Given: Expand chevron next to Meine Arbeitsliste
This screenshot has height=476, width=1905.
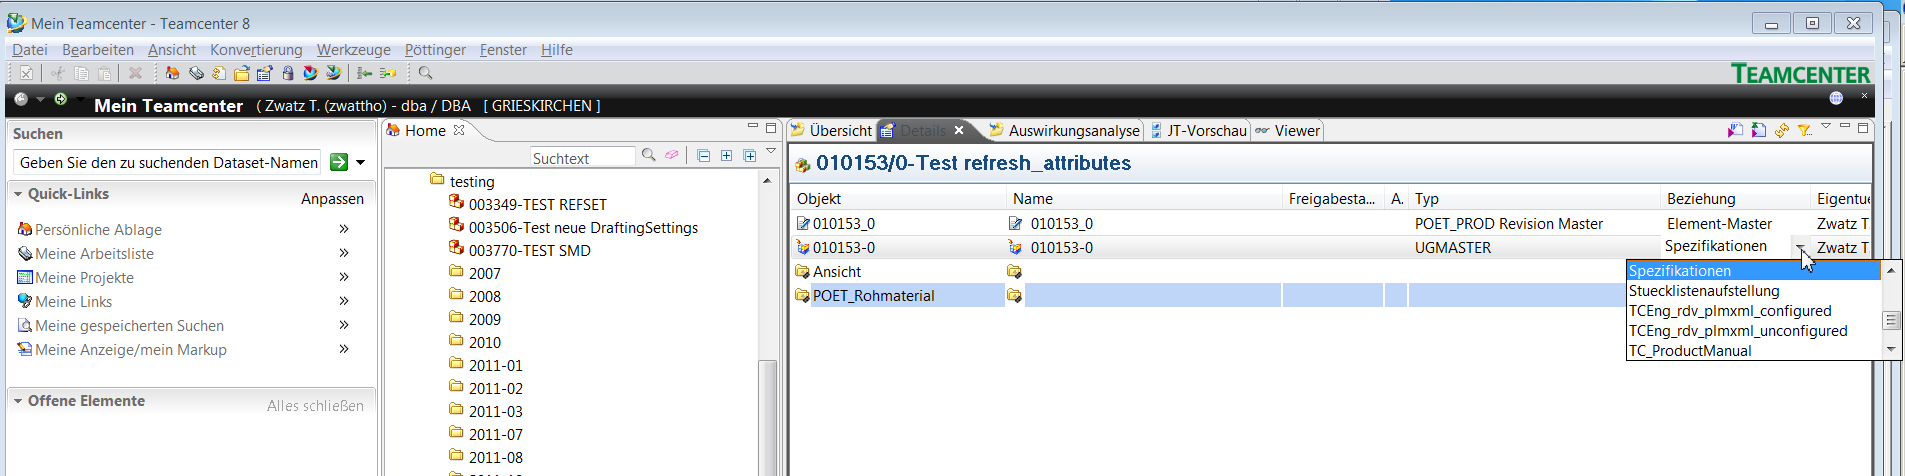Looking at the screenshot, I should (x=344, y=253).
